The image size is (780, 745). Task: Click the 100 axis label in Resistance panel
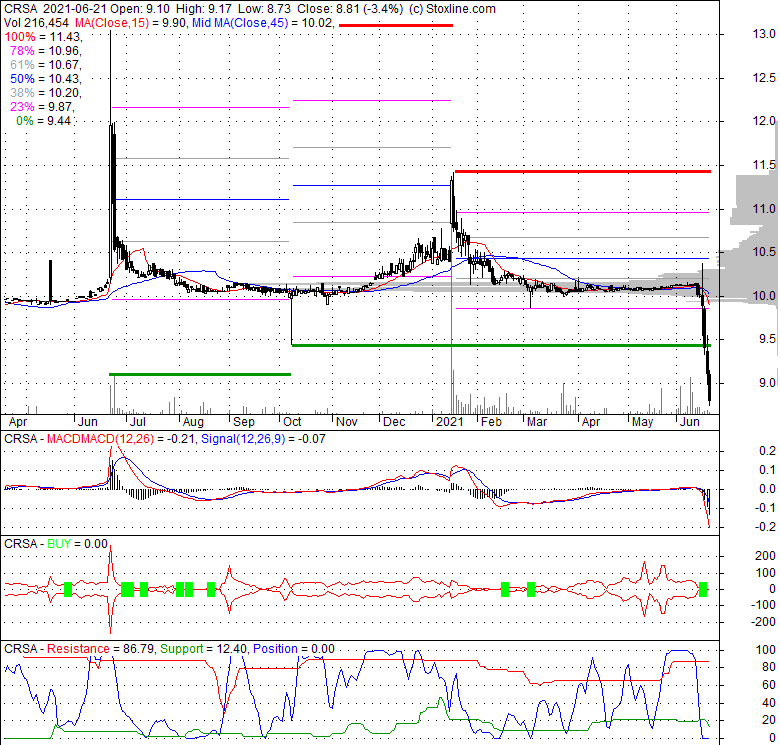click(765, 650)
